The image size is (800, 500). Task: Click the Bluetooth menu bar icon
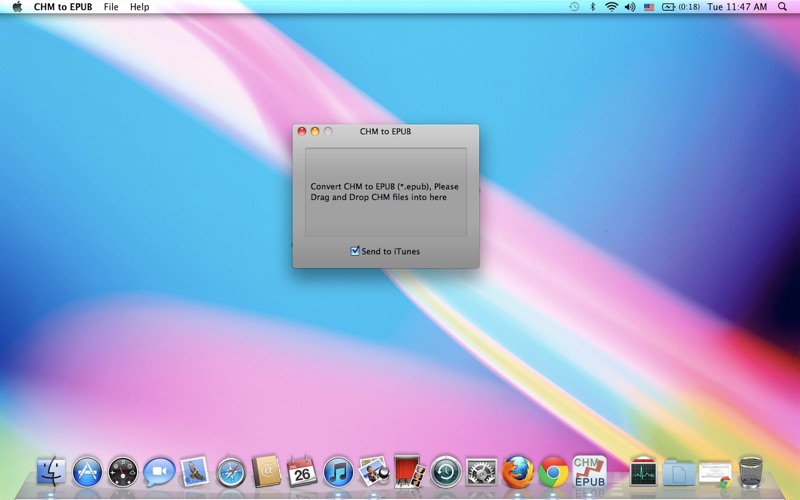point(592,7)
